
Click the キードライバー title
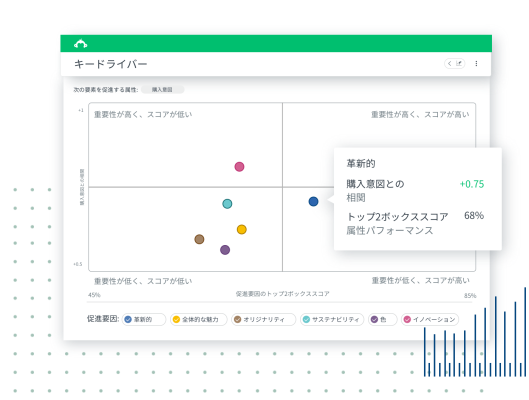[111, 64]
